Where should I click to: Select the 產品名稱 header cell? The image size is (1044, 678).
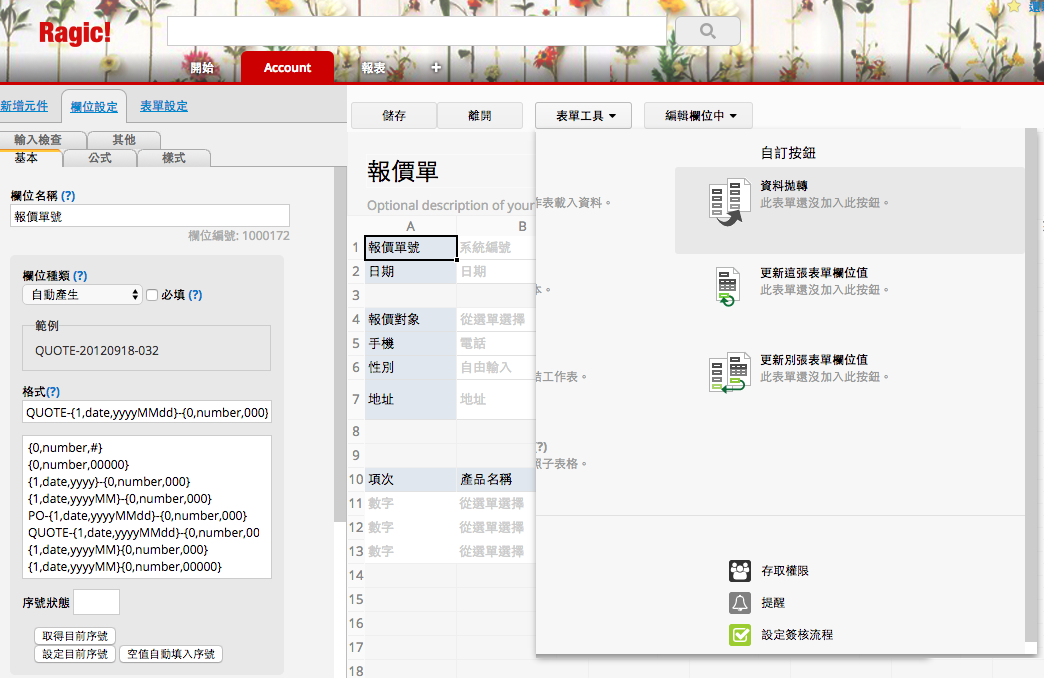496,480
